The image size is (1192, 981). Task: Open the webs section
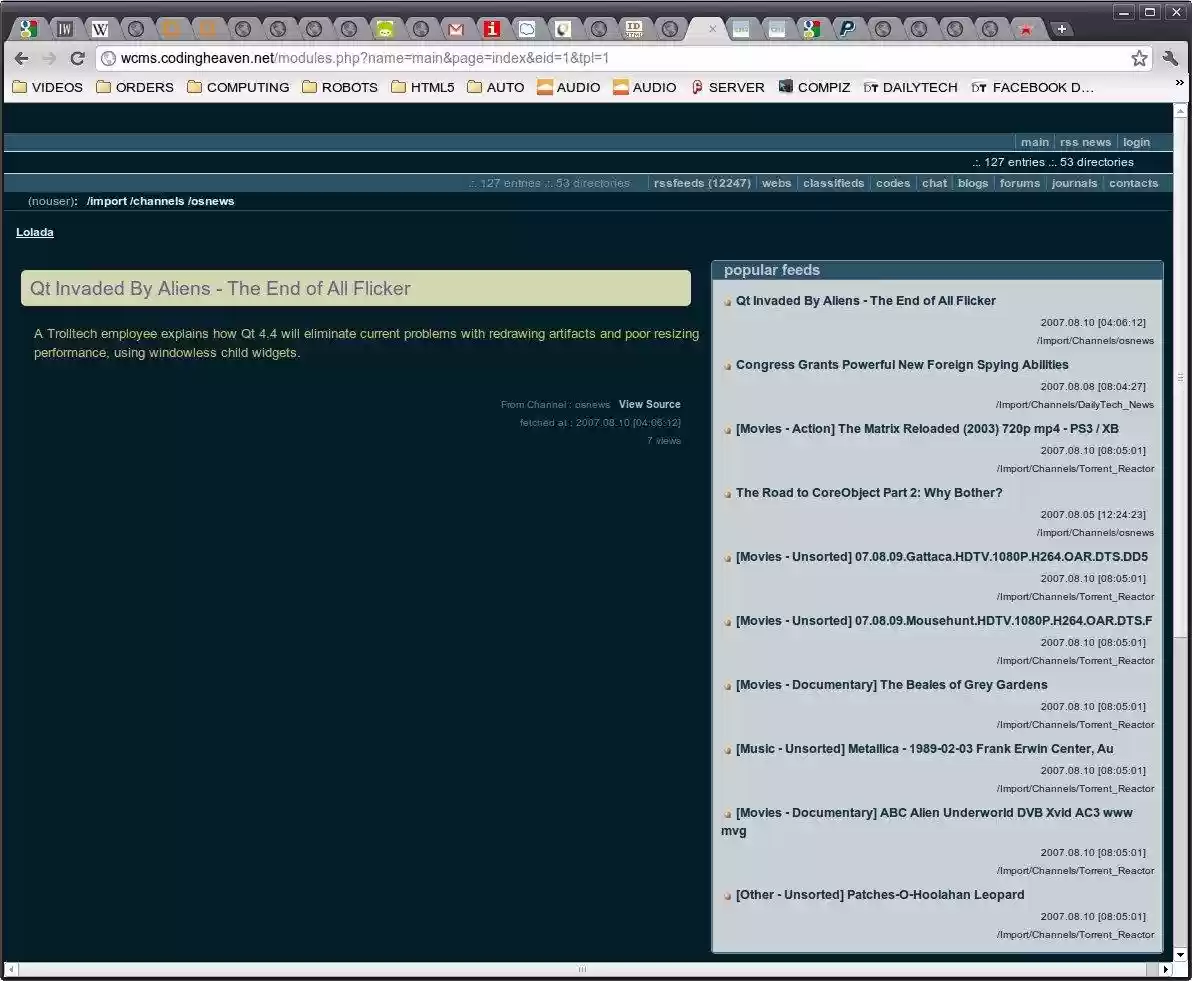(776, 183)
